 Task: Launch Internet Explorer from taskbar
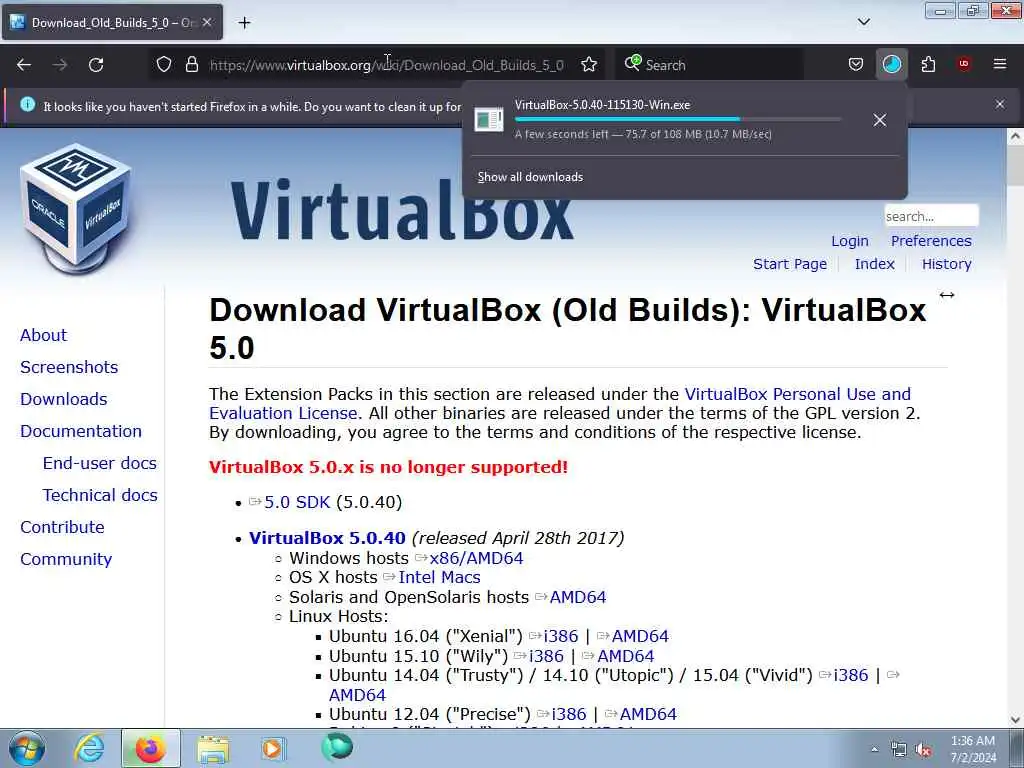coord(89,748)
